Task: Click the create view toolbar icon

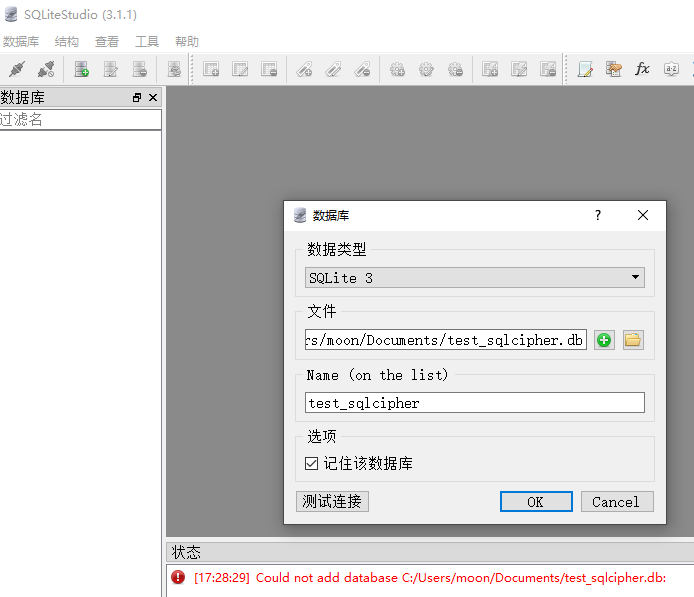Action: point(490,69)
